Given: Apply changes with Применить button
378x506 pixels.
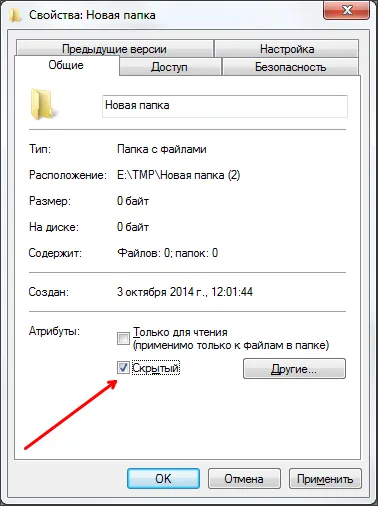Looking at the screenshot, I should [325, 479].
